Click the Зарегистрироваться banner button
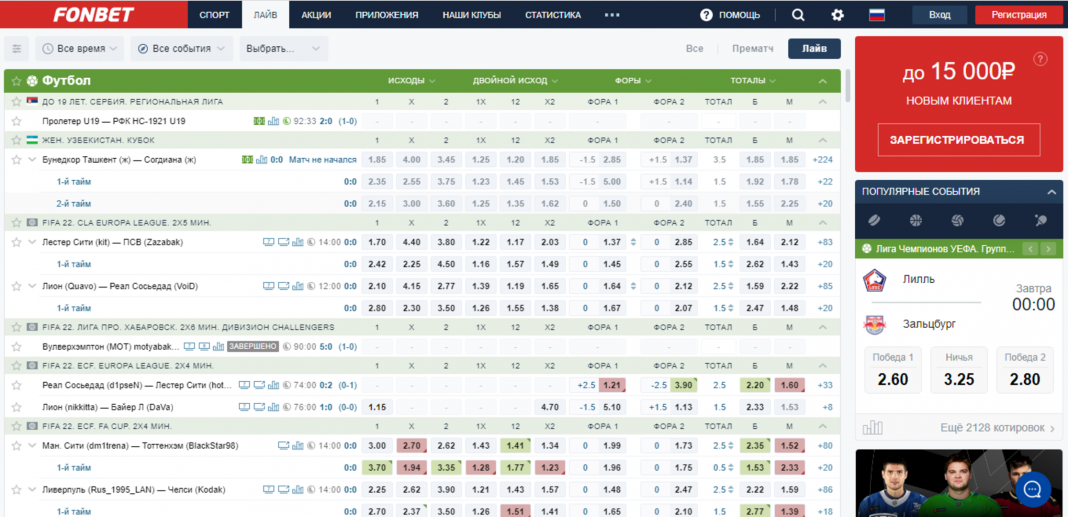The width and height of the screenshot is (1068, 517). click(x=958, y=141)
